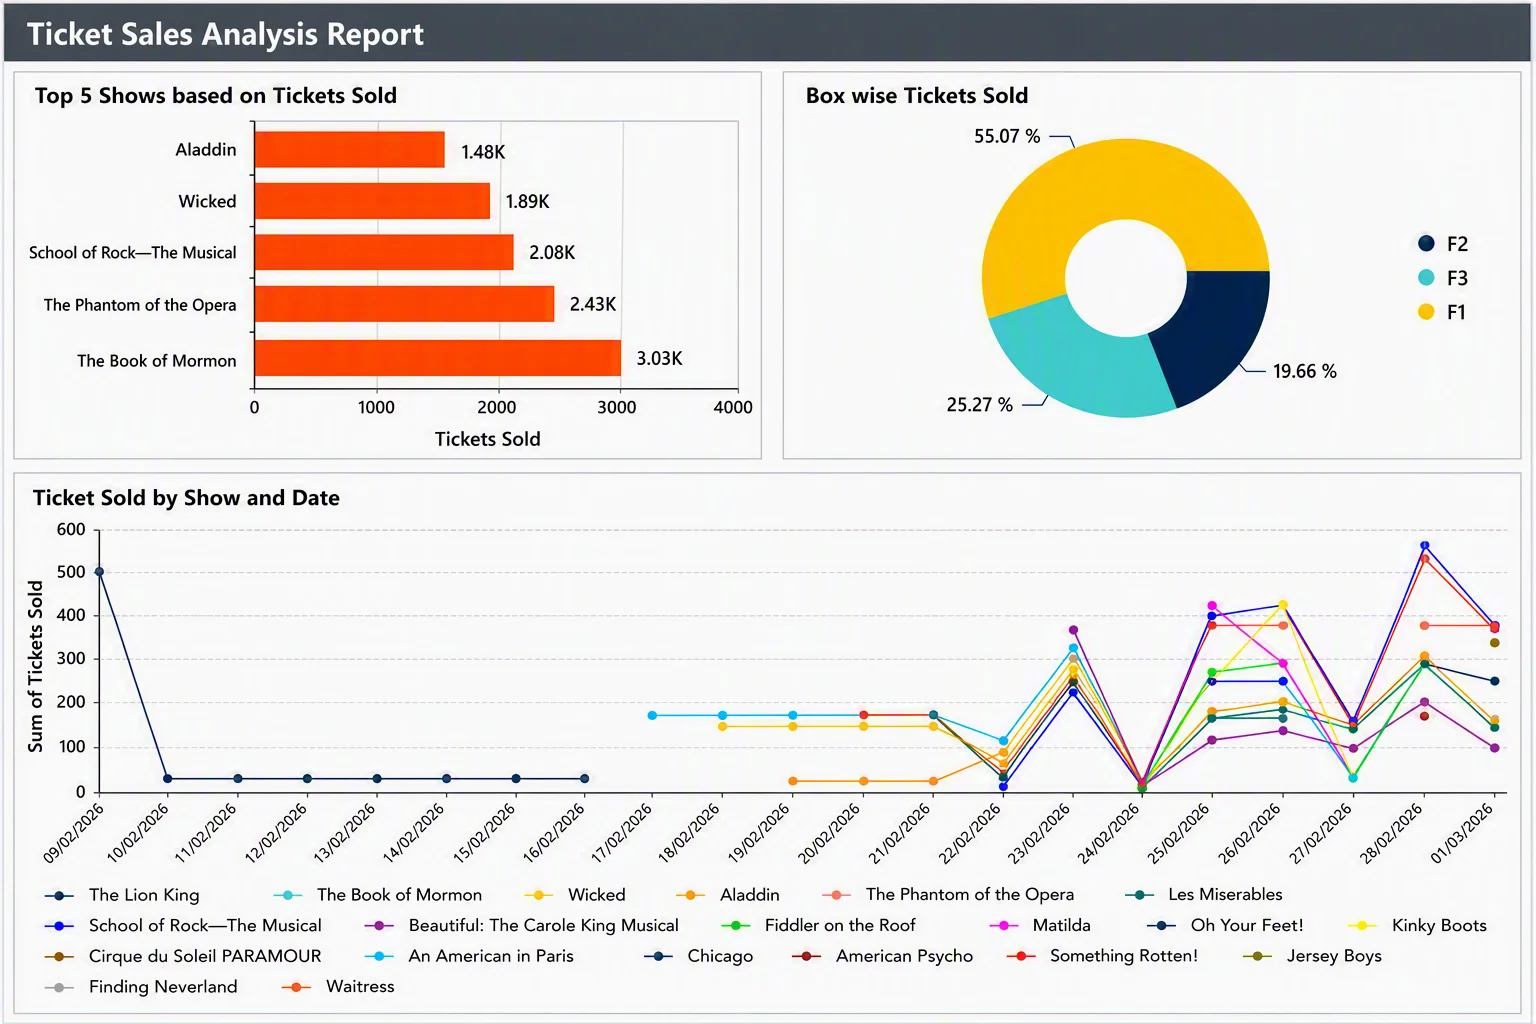Click 'Ticket Sold by Show and Date' title
The width and height of the screenshot is (1536, 1024).
(186, 498)
